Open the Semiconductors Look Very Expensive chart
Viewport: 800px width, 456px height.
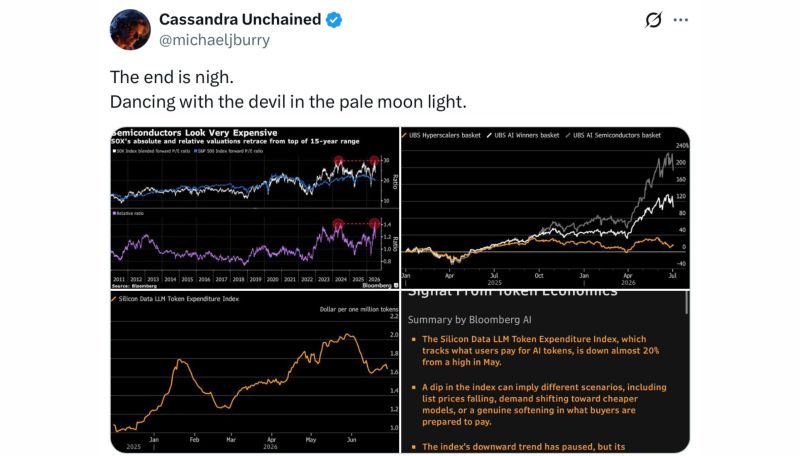click(x=255, y=208)
